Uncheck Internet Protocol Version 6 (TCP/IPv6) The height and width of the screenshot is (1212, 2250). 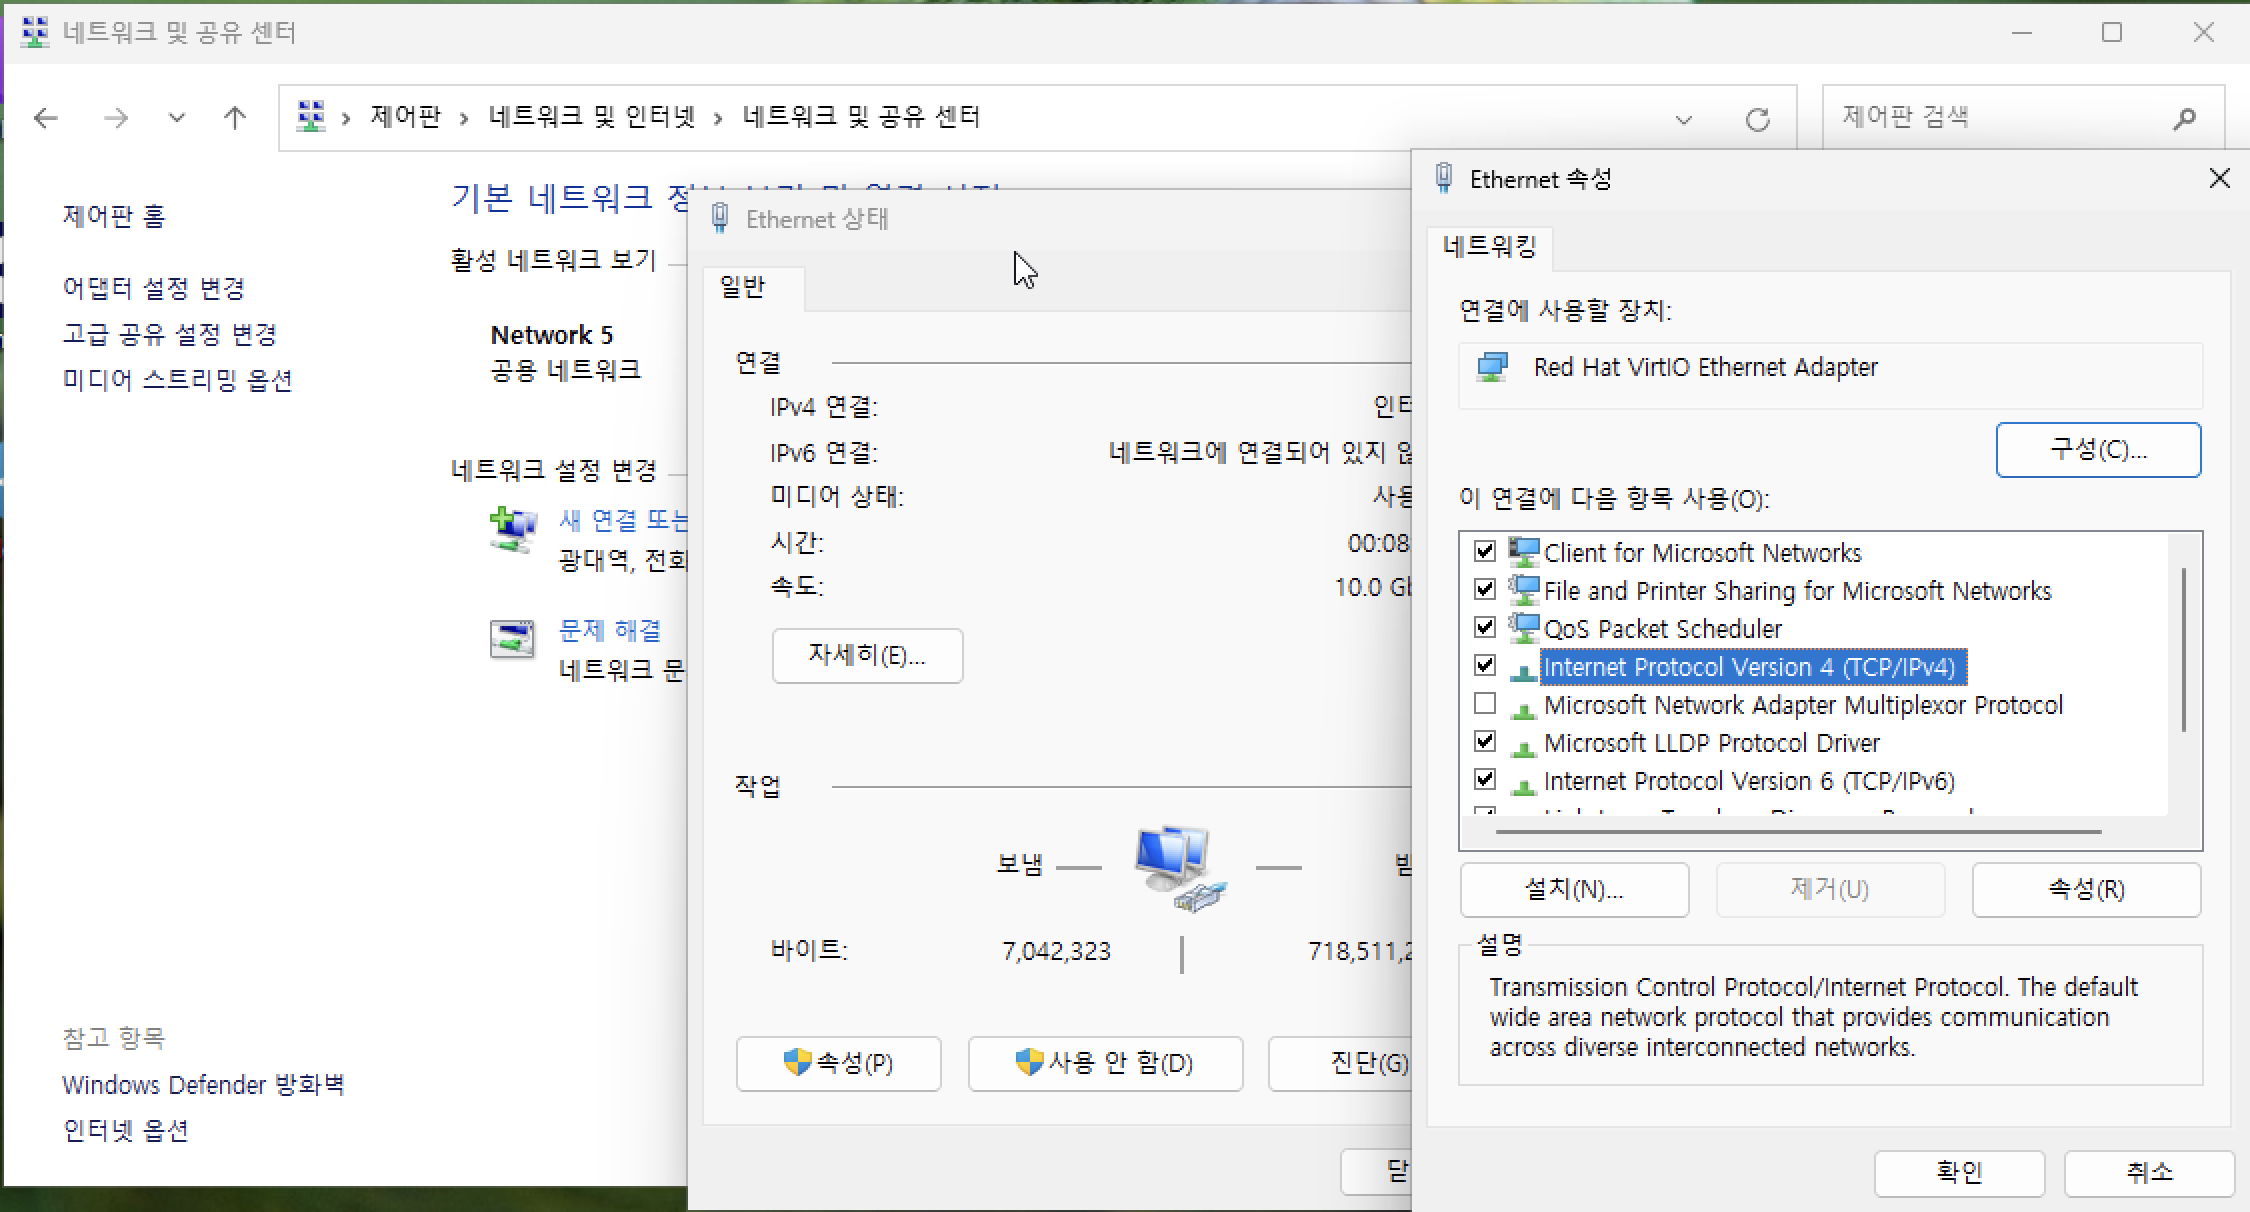1485,780
